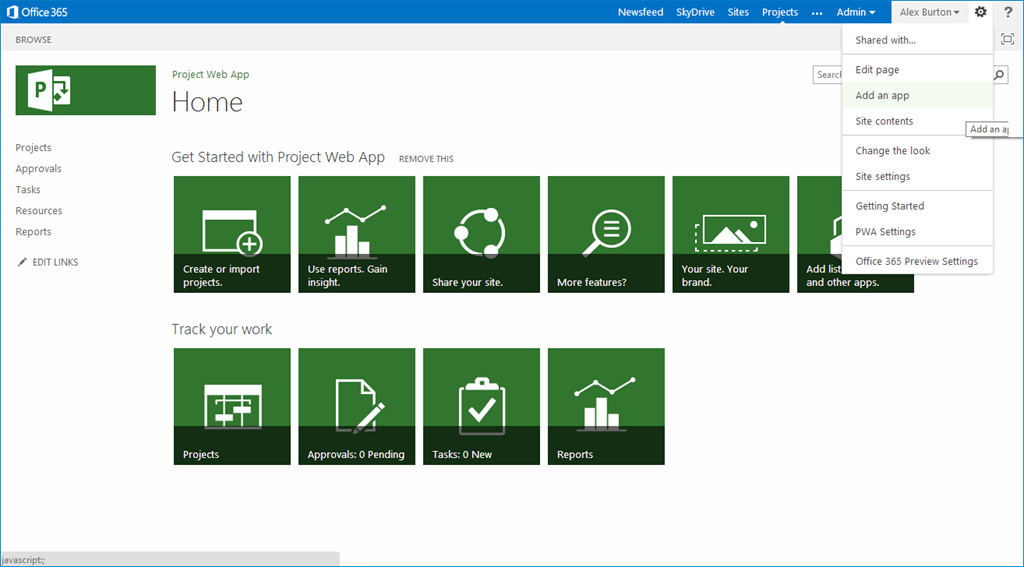Open Reports in the left sidebar
Screen dimensions: 1024x567
pos(33,232)
